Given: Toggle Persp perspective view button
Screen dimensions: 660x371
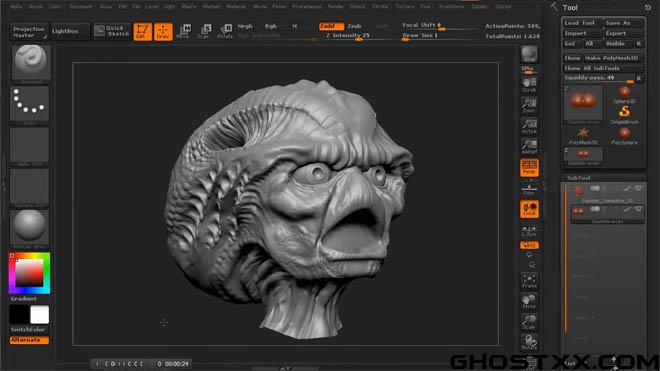Looking at the screenshot, I should click(x=529, y=168).
